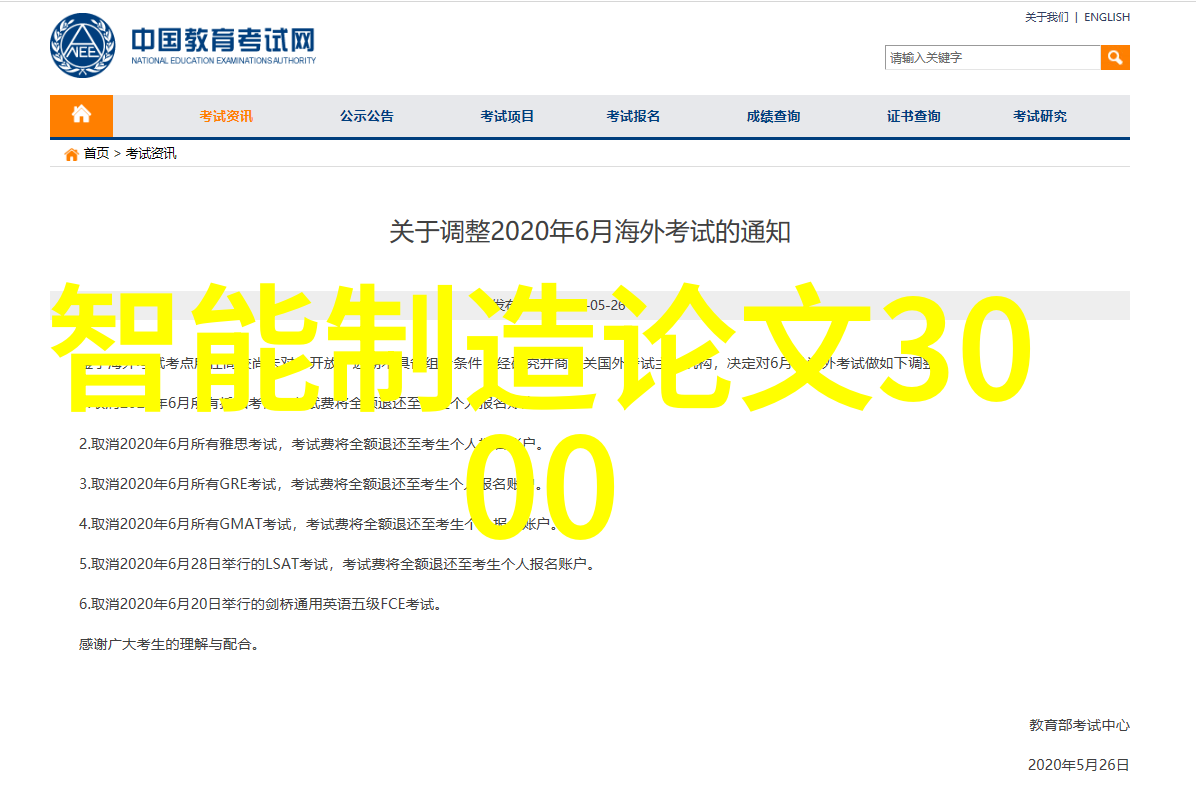Click the orange search magnifier button
1196x800 pixels.
coord(1114,57)
